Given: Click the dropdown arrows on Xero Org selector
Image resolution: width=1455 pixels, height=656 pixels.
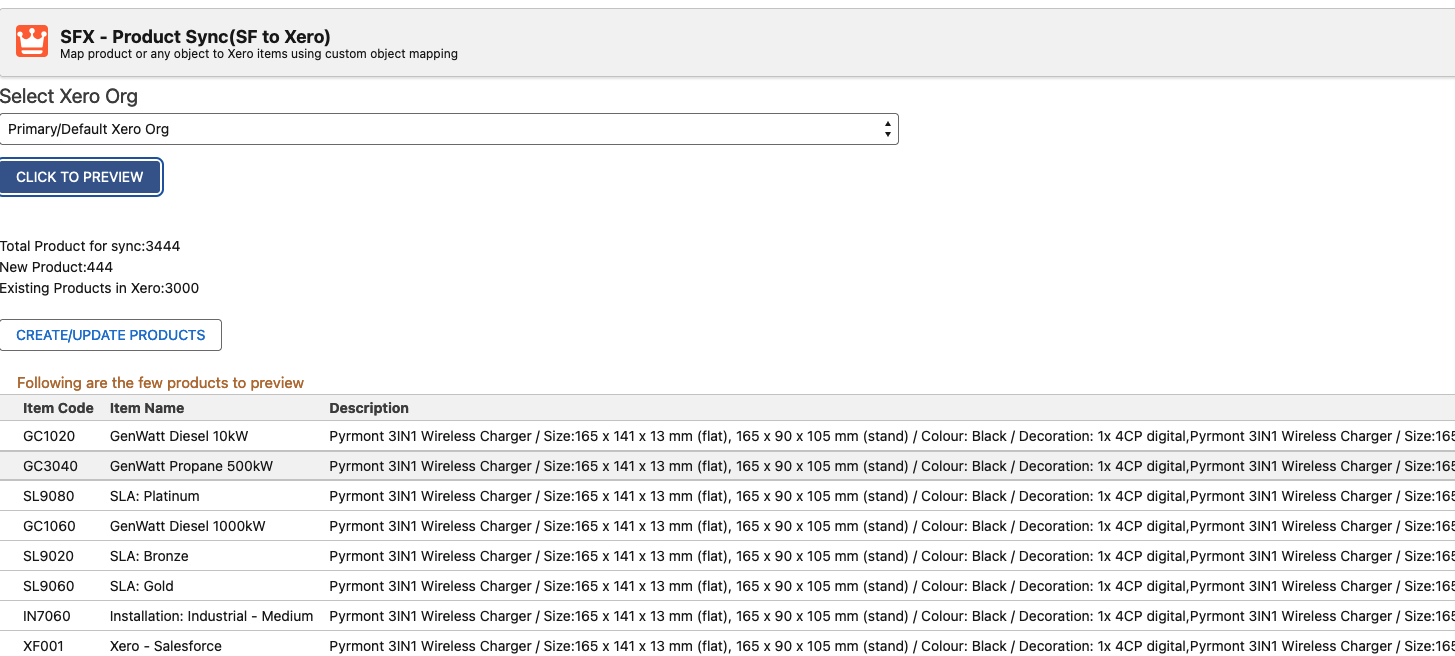Looking at the screenshot, I should coord(887,129).
